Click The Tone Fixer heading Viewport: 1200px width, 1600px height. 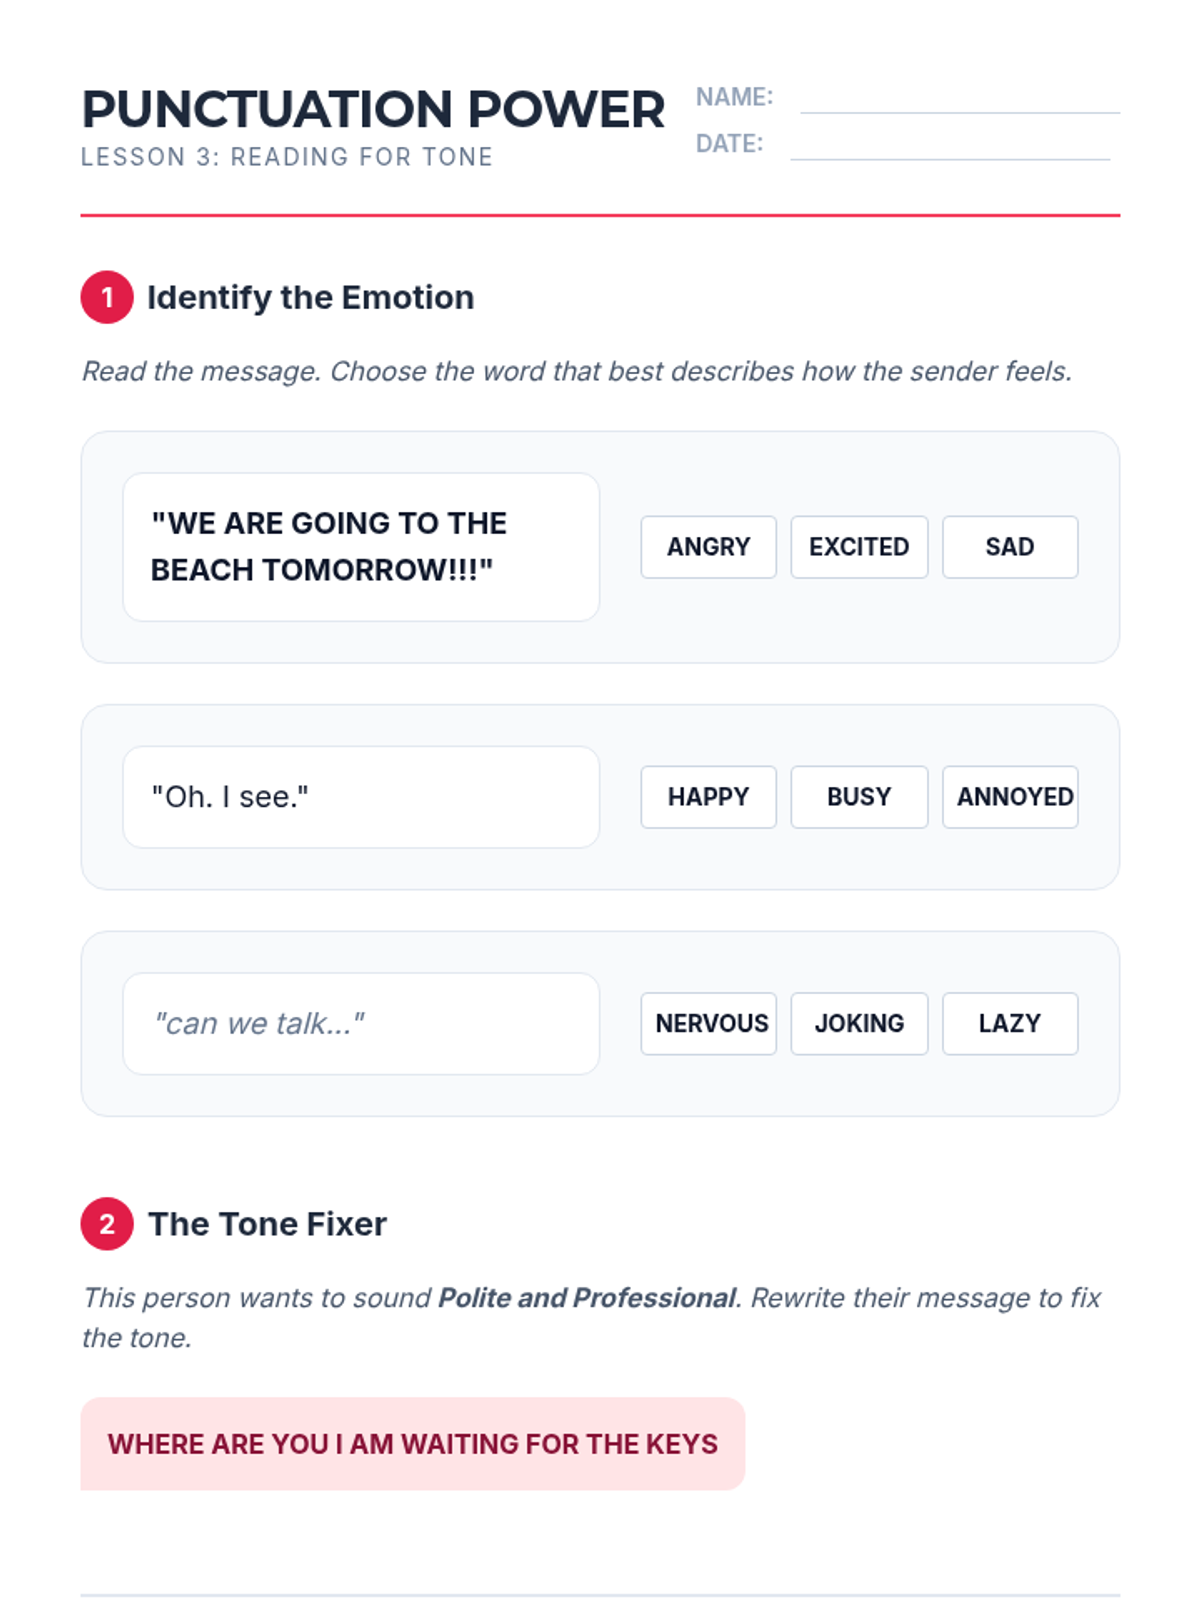tap(267, 1224)
